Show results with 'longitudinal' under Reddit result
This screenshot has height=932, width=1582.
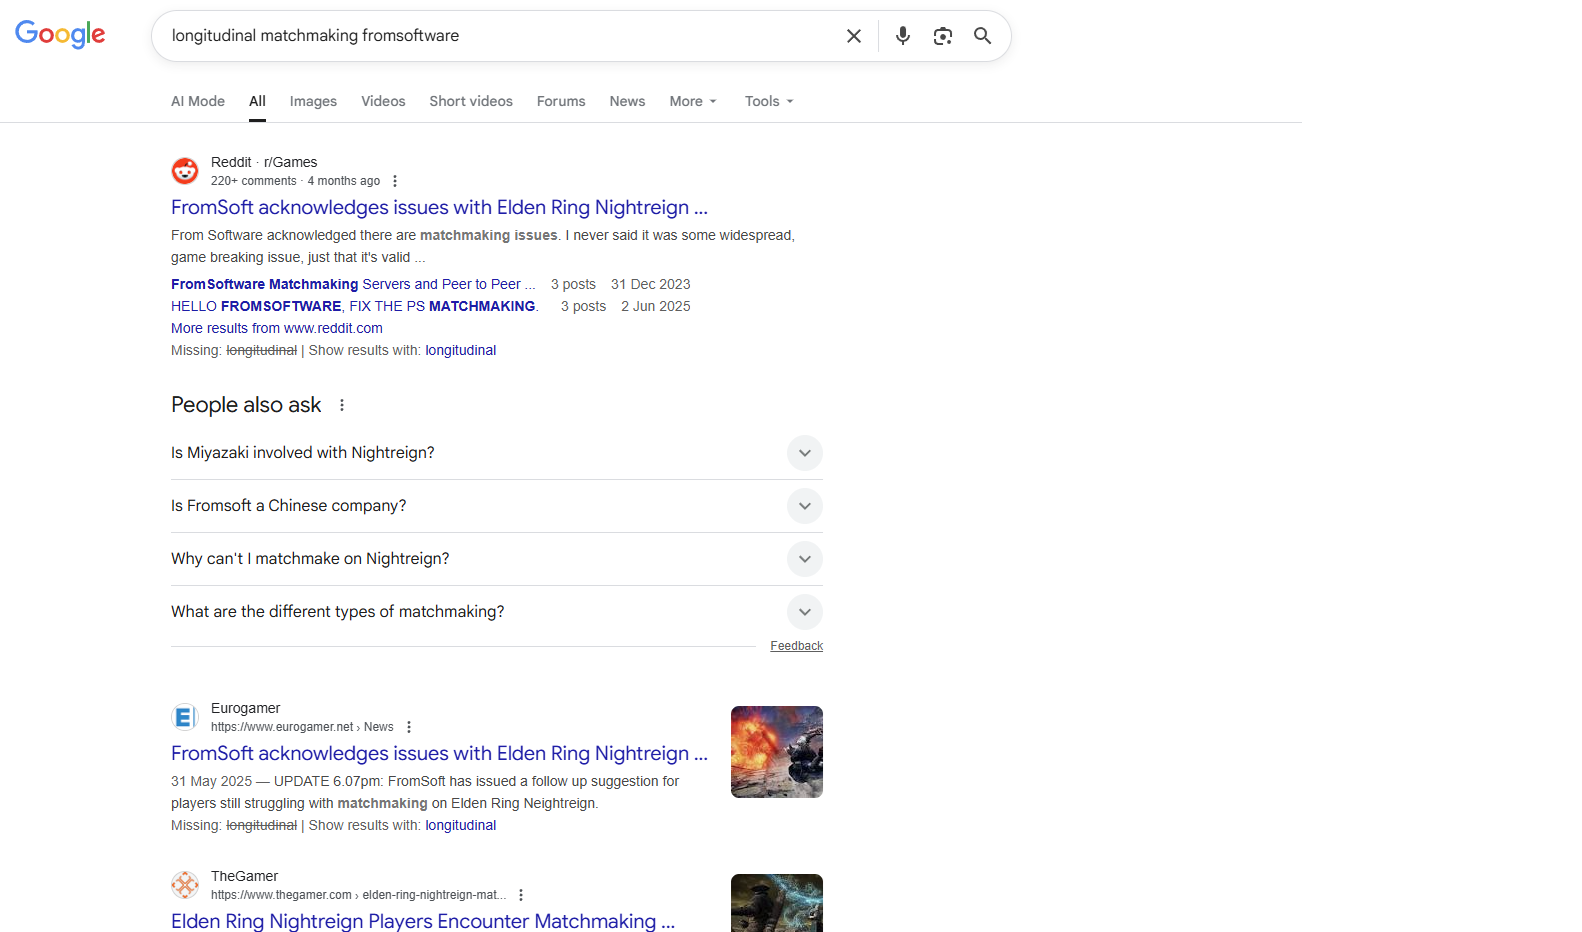[x=460, y=350]
